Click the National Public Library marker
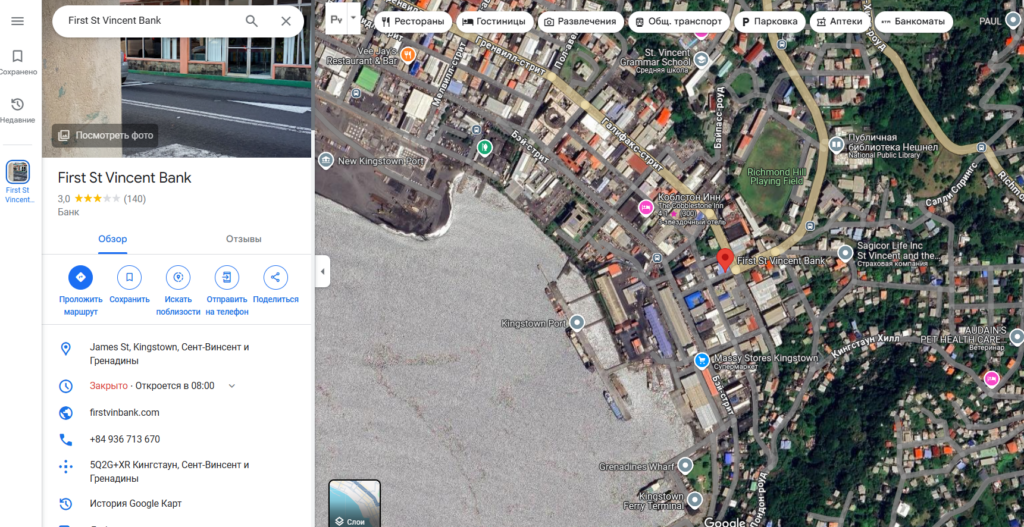Image resolution: width=1024 pixels, height=527 pixels. pos(837,144)
